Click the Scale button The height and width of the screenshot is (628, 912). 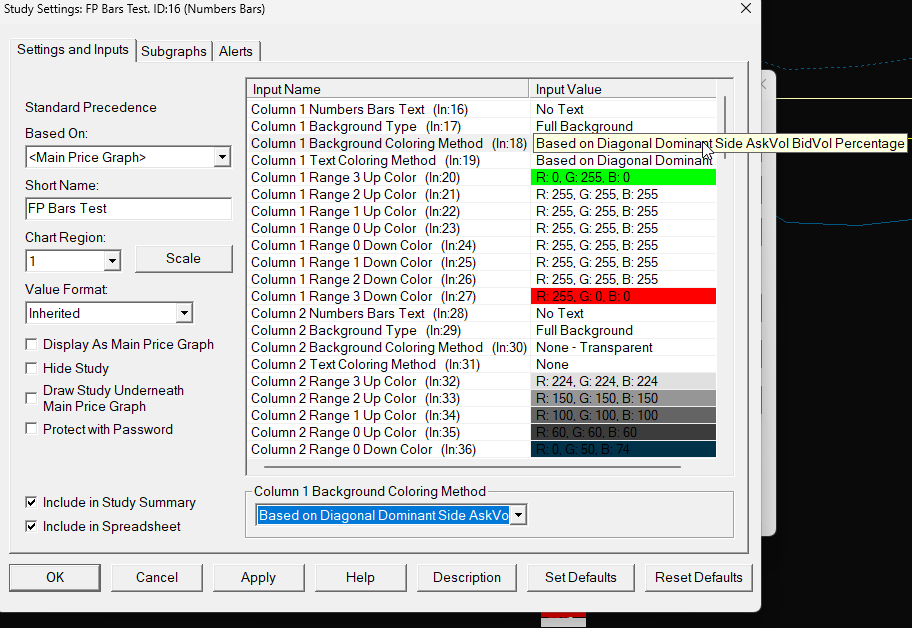point(184,259)
